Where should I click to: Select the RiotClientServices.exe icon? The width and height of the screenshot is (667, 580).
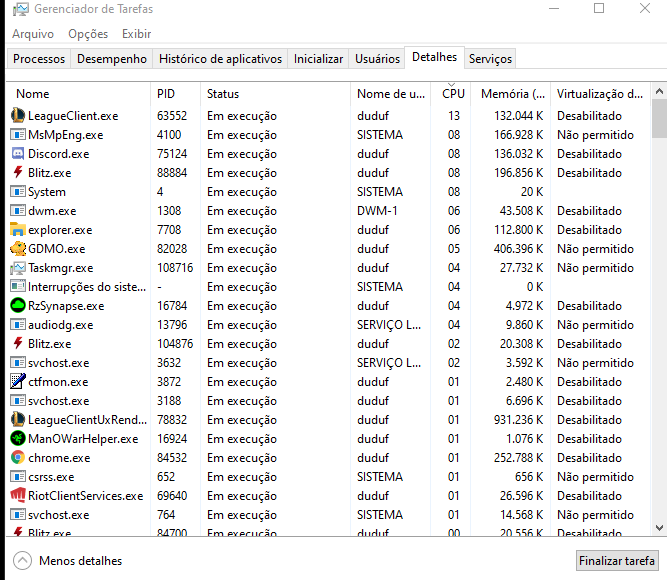tap(17, 496)
